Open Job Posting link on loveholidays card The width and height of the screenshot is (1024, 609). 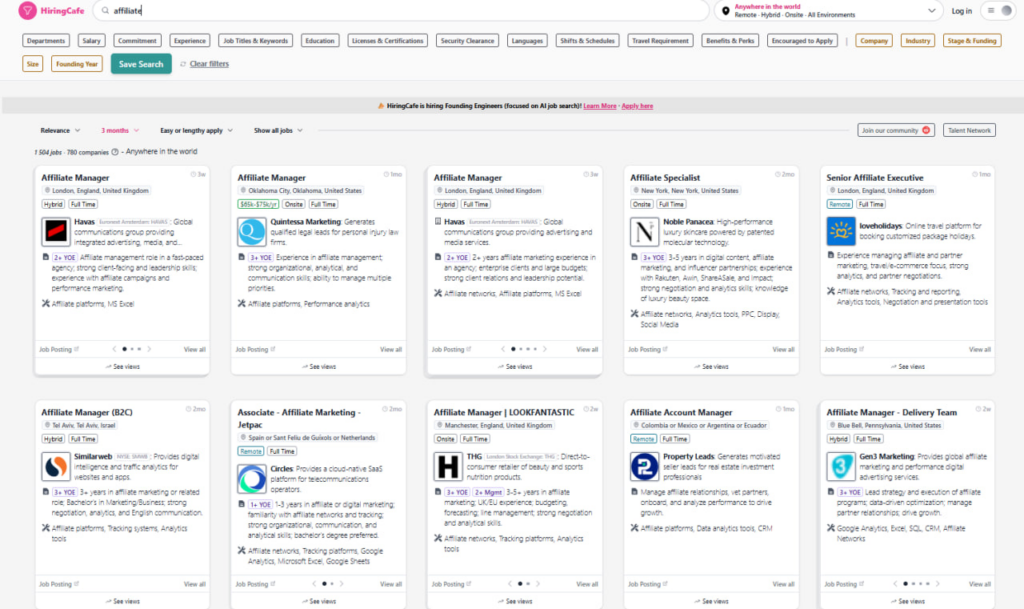(x=843, y=350)
